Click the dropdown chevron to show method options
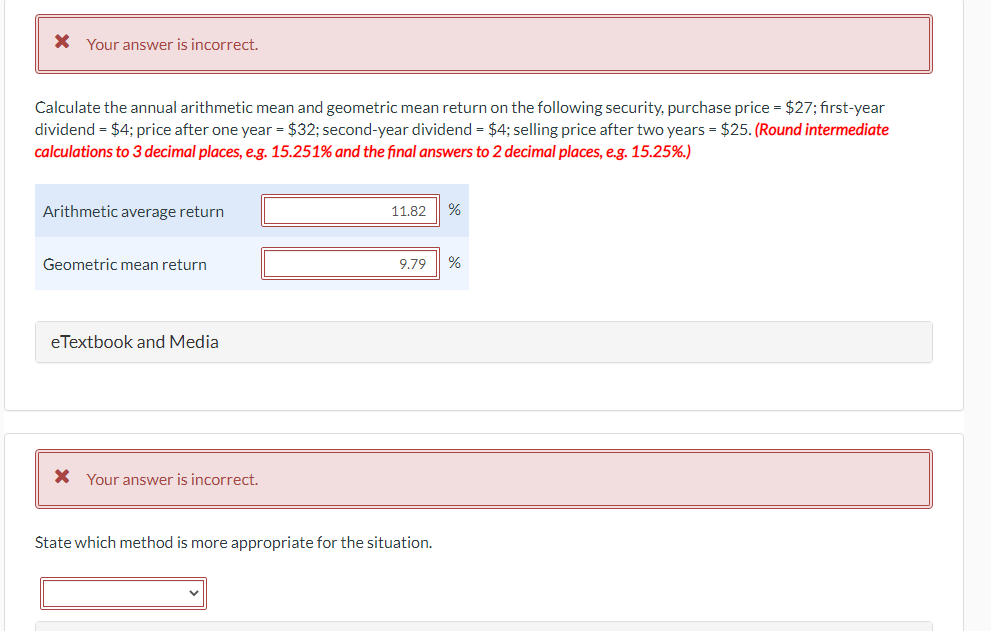This screenshot has width=991, height=631. coord(193,593)
